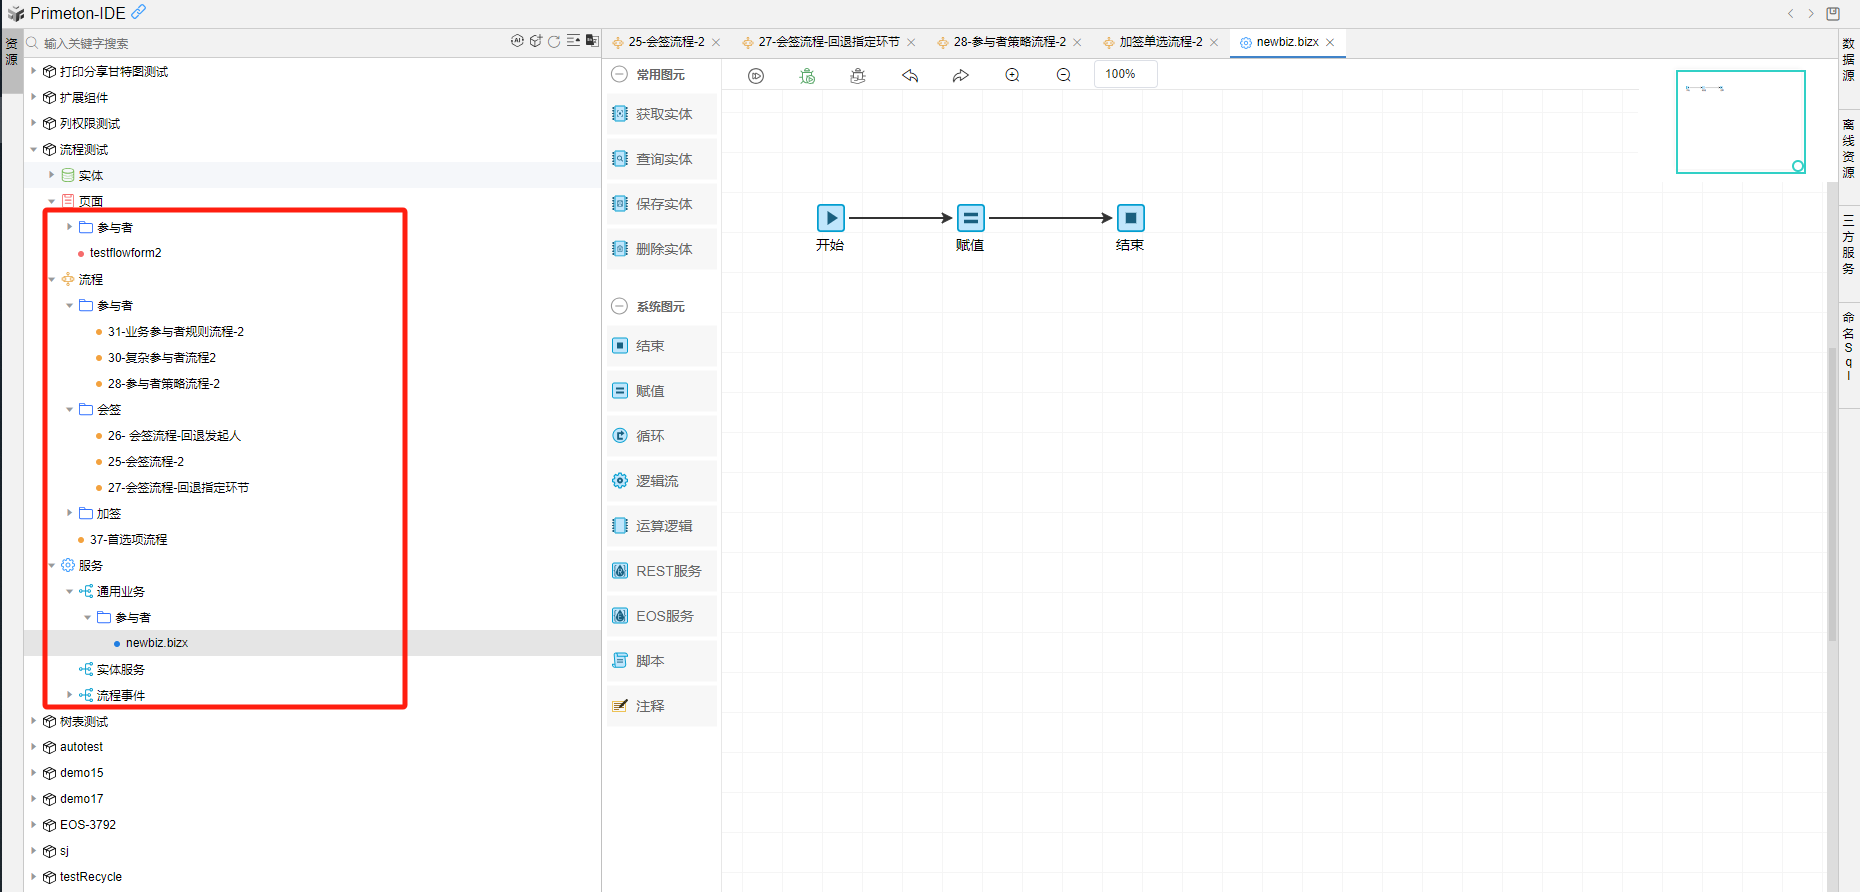Expand the 加签 folder in the tree

click(70, 513)
